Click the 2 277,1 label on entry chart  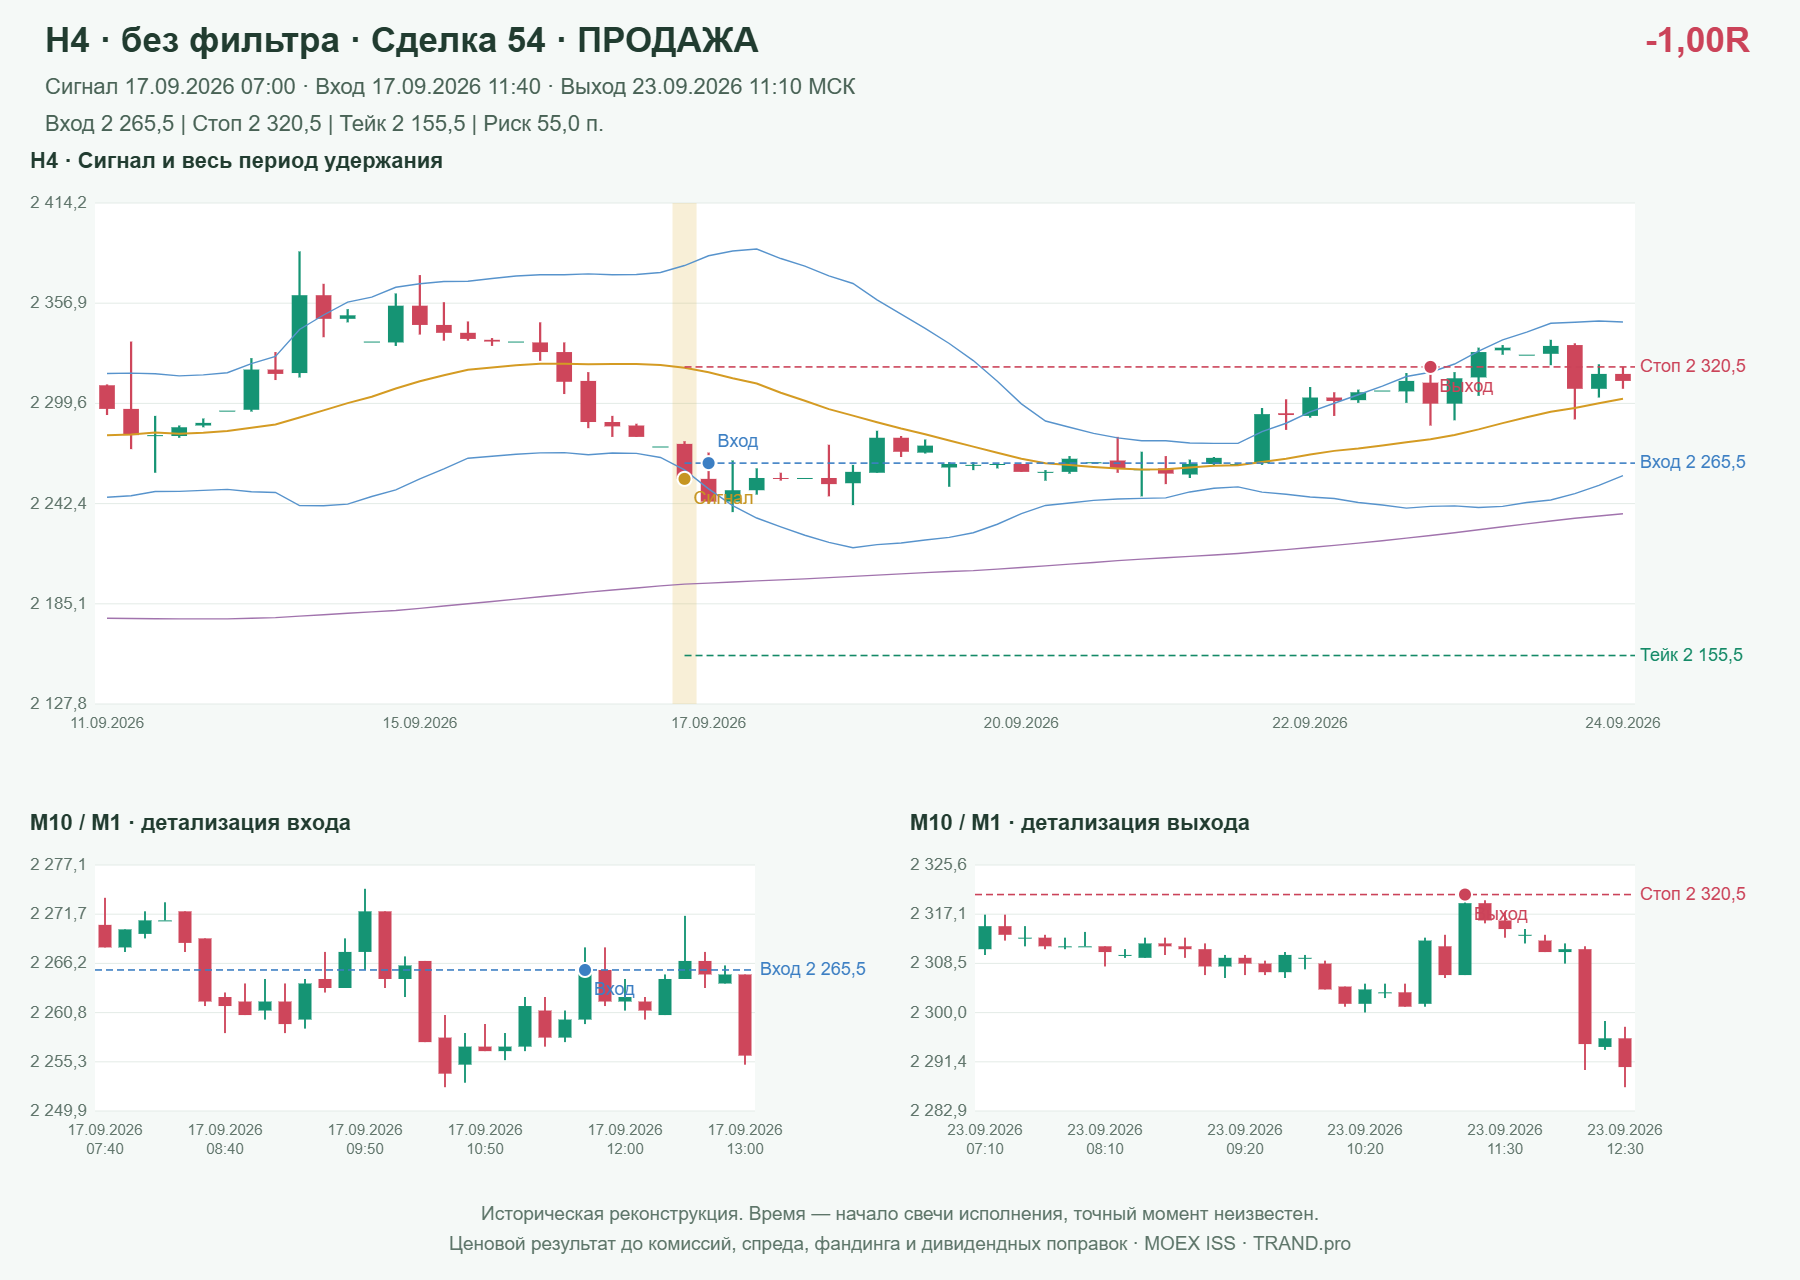pos(58,865)
